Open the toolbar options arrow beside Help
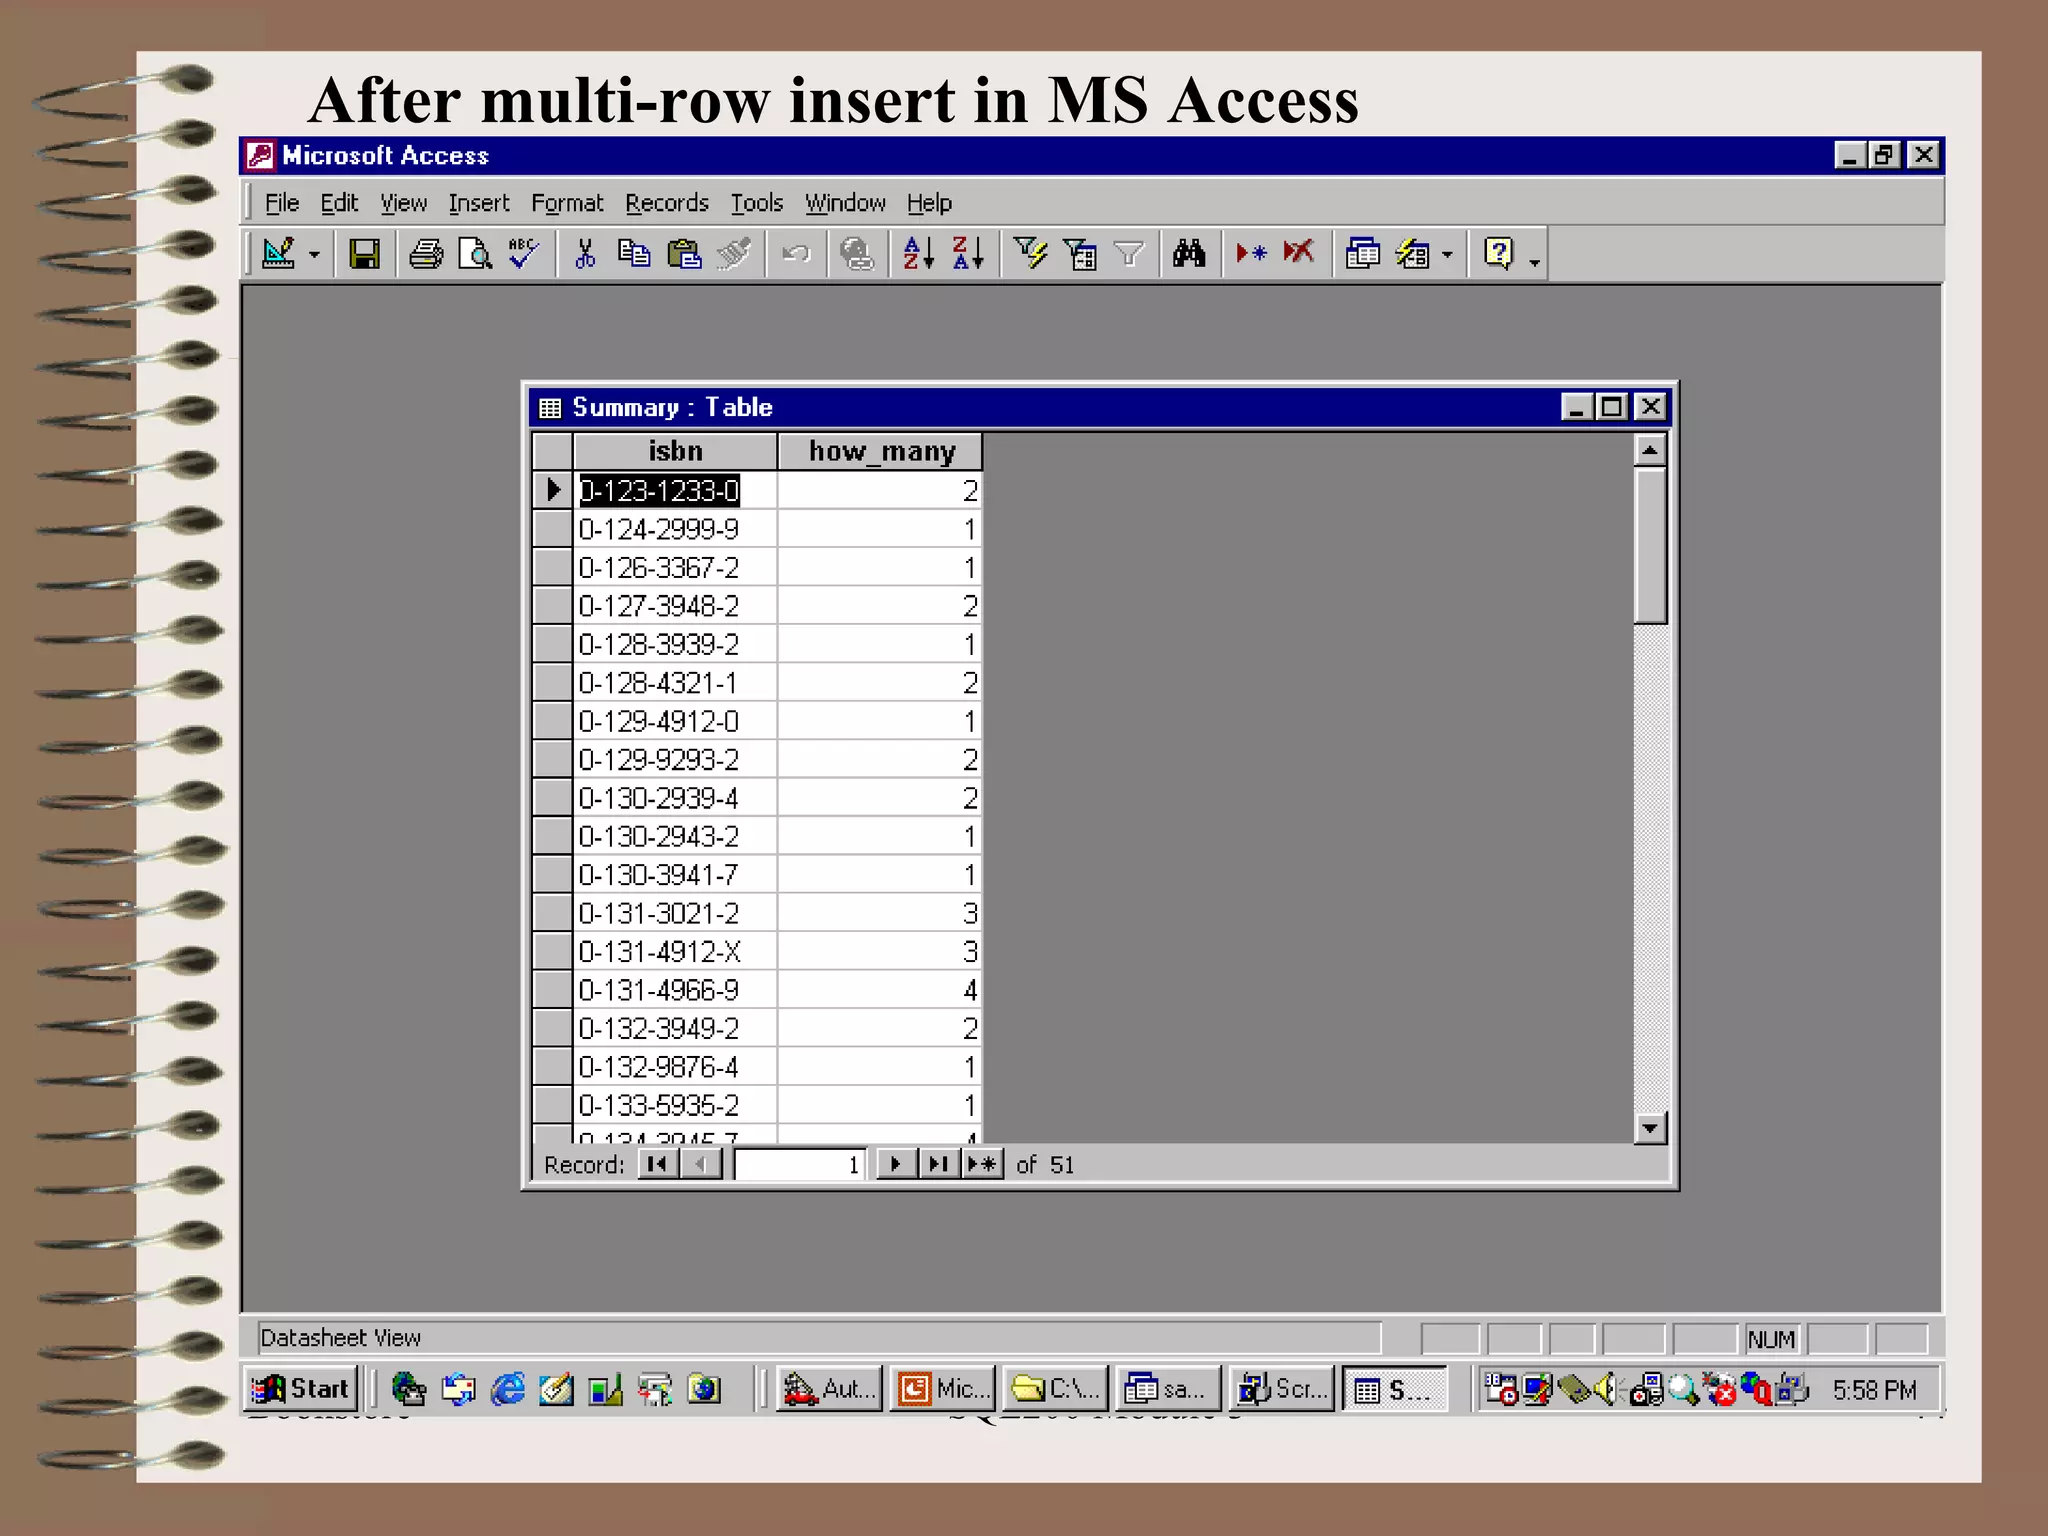2048x1536 pixels. pos(1535,262)
